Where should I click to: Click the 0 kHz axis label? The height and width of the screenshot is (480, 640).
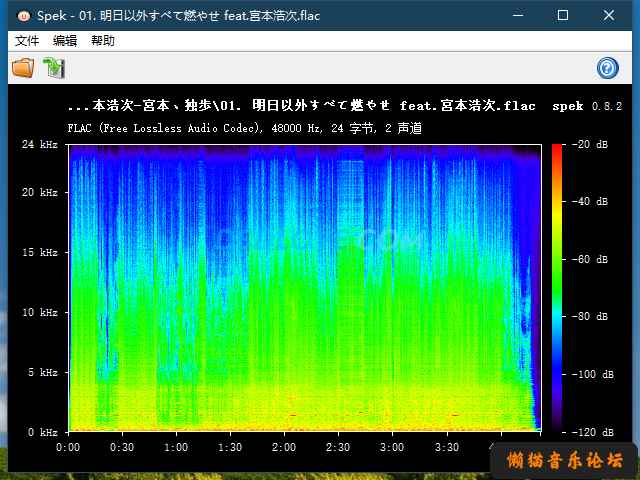coord(43,432)
